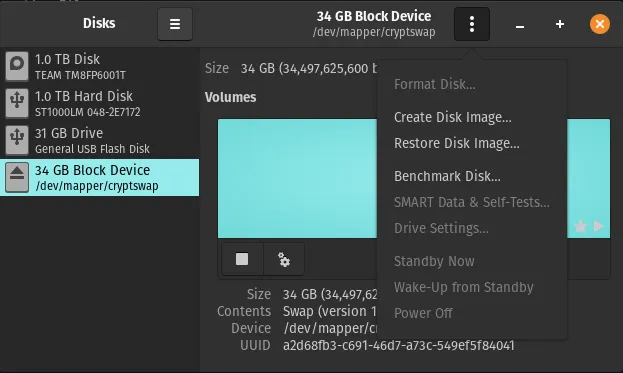Minimize the Disks window
Viewport: 623px width, 373px height.
click(520, 25)
